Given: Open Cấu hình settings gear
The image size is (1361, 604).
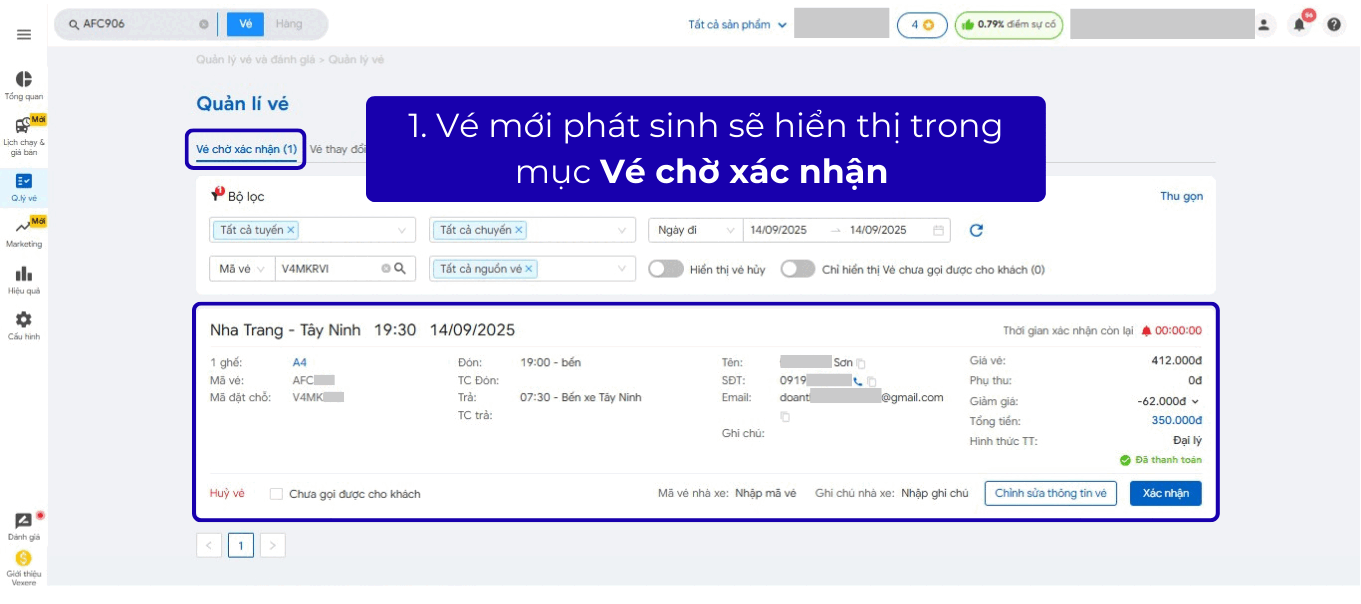Looking at the screenshot, I should point(24,325).
